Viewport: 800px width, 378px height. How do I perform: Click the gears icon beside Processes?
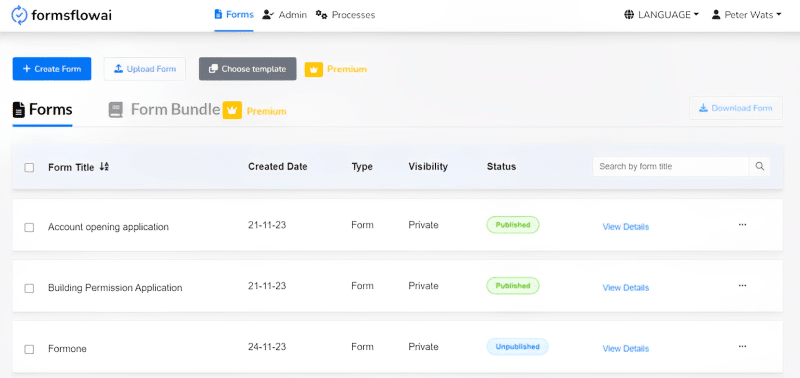pos(321,14)
